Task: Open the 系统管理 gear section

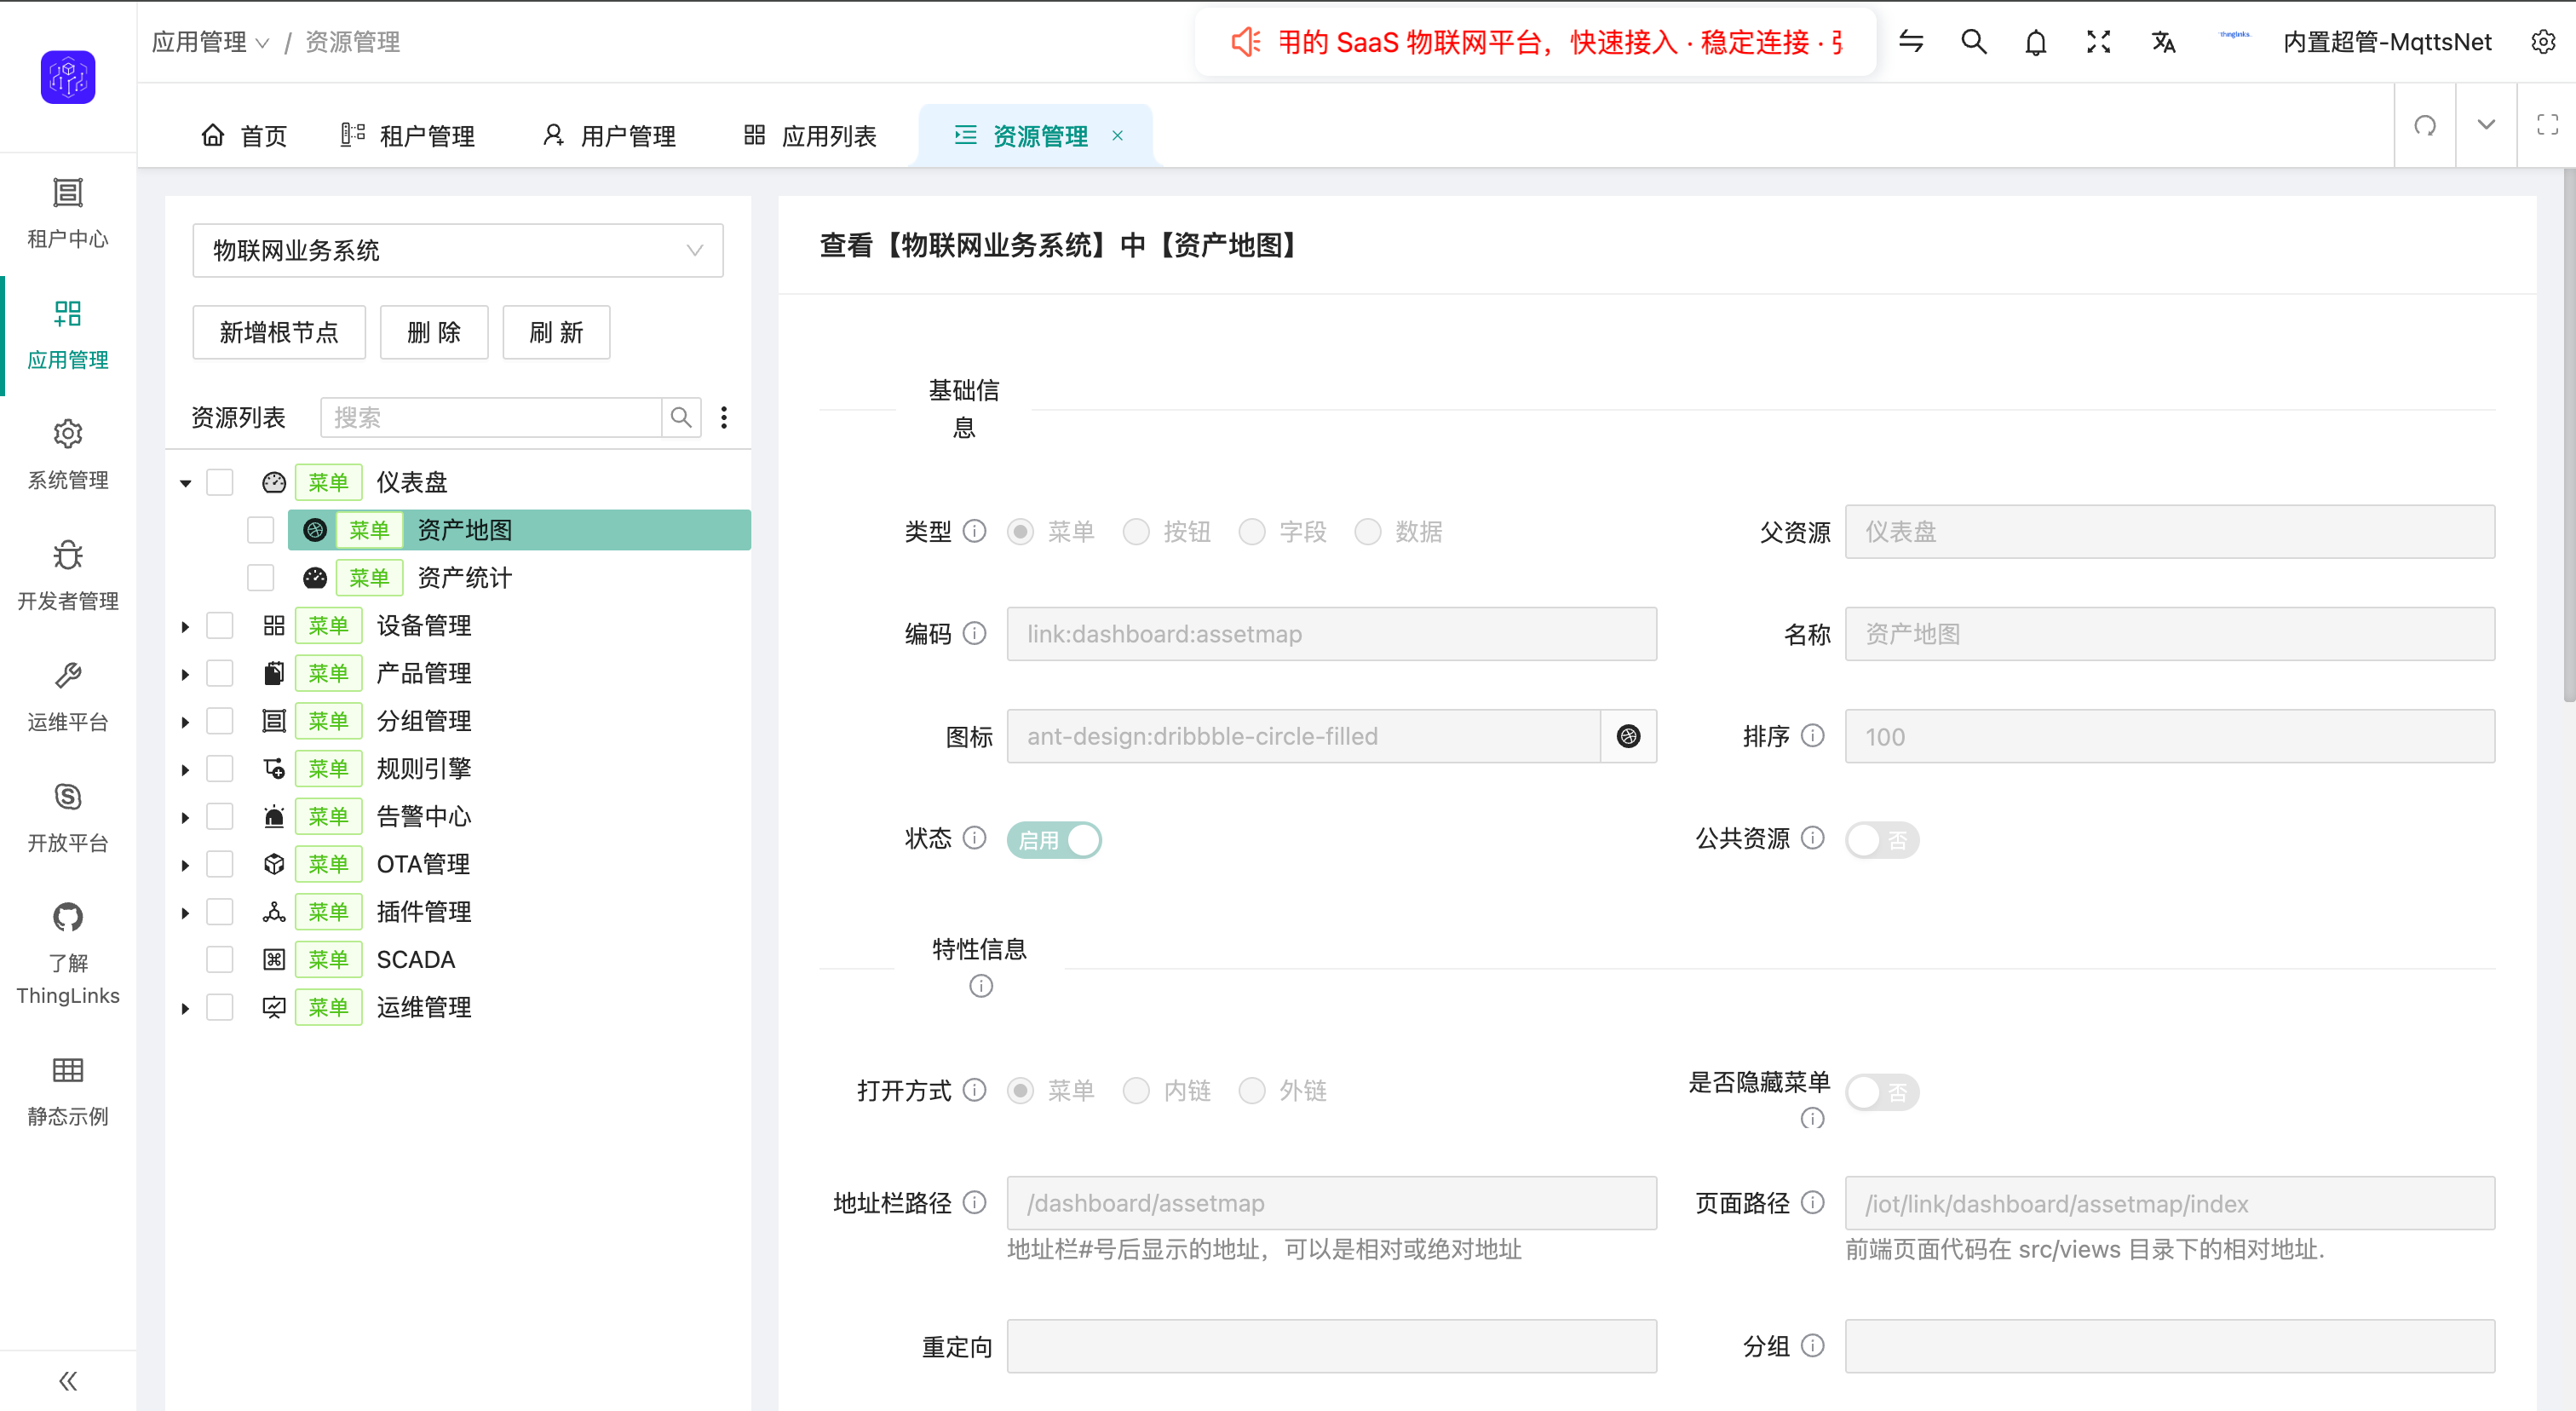Action: tap(68, 454)
